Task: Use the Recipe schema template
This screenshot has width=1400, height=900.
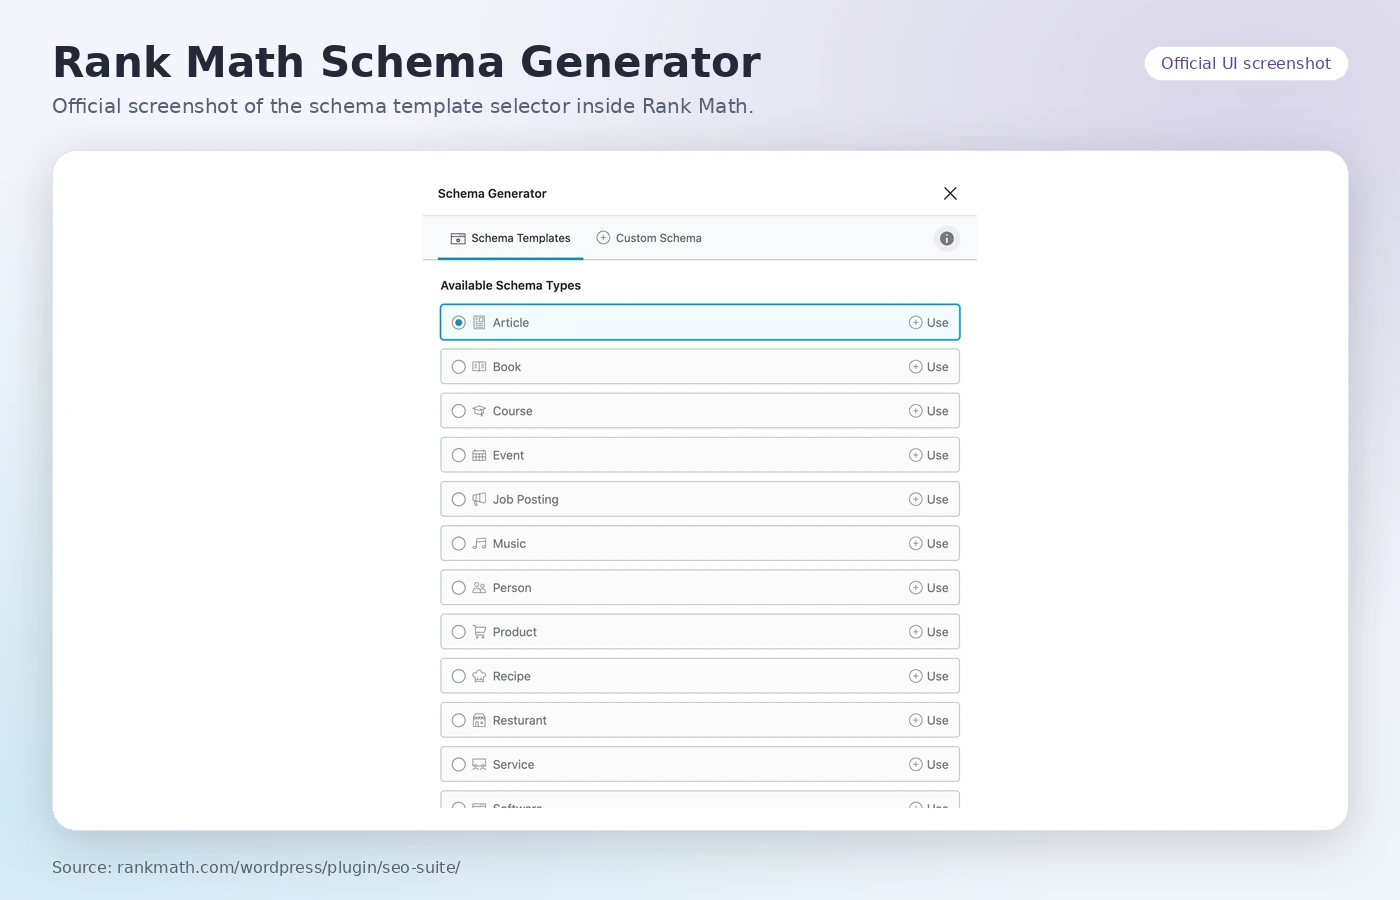Action: [928, 676]
